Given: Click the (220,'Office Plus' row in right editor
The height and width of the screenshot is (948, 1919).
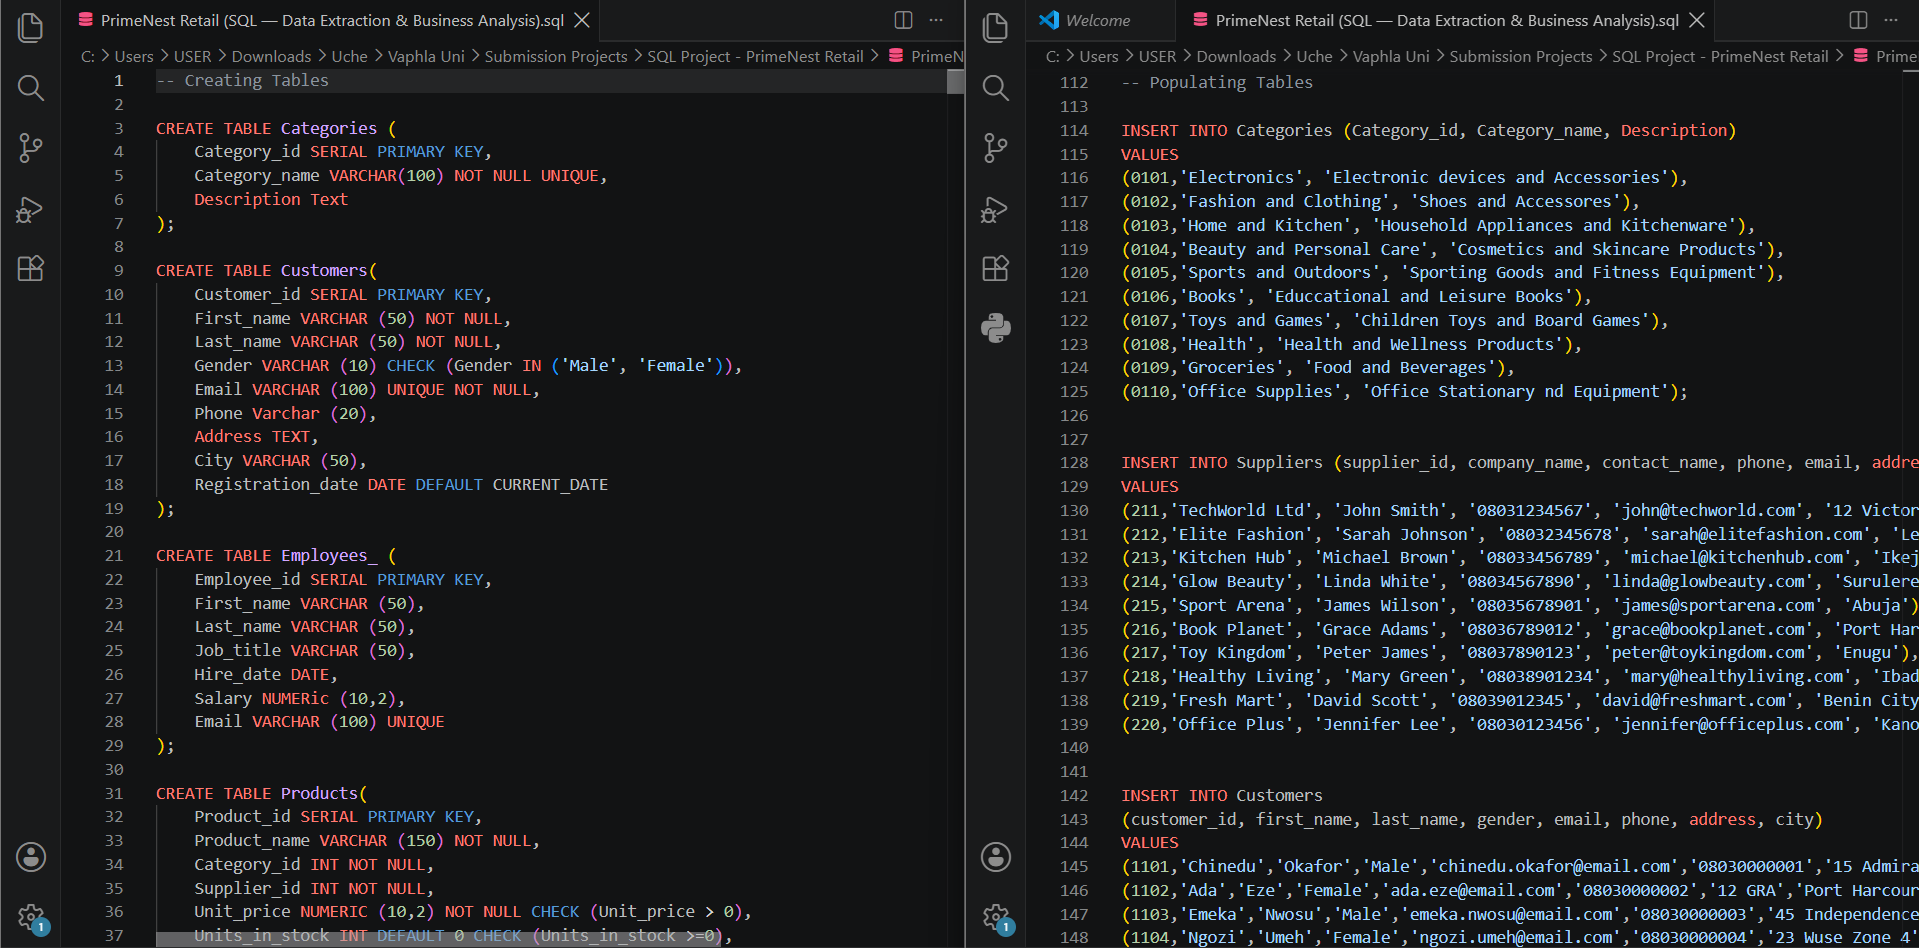Looking at the screenshot, I should pos(1519,725).
